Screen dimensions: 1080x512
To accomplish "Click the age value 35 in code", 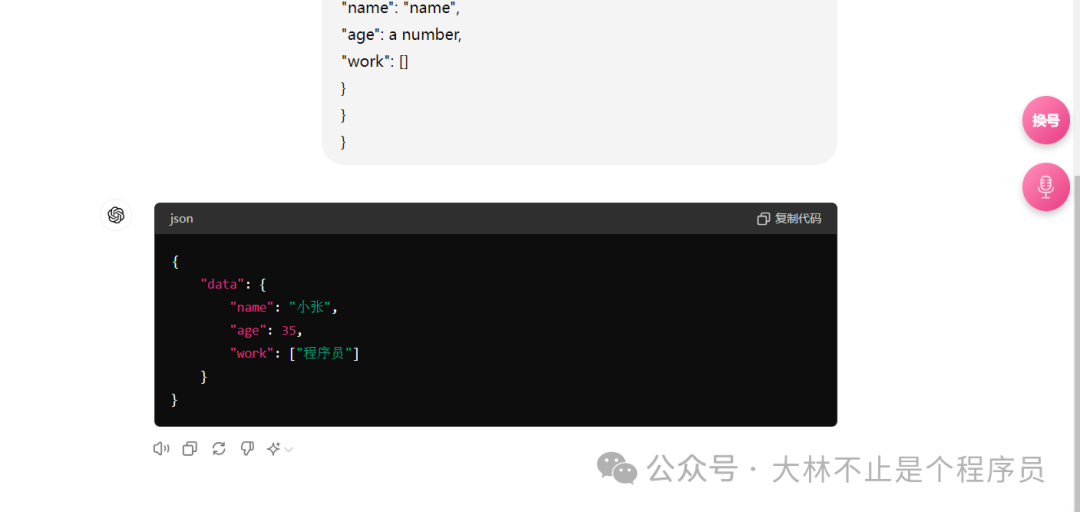I will pos(288,331).
